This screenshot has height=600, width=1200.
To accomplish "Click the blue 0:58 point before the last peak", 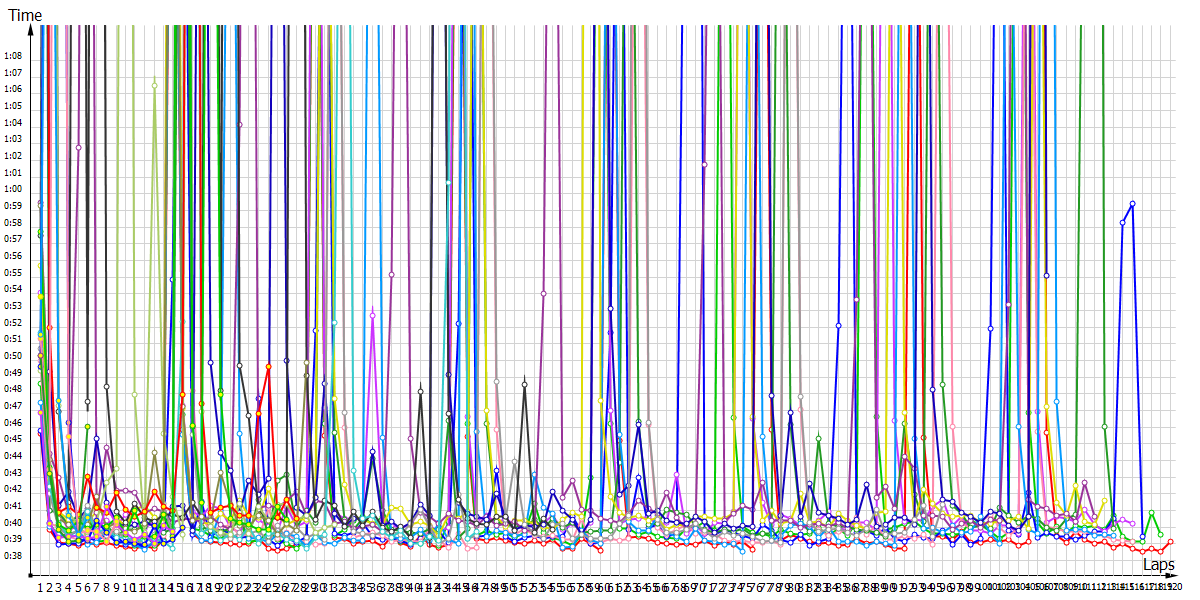I will tap(1122, 223).
